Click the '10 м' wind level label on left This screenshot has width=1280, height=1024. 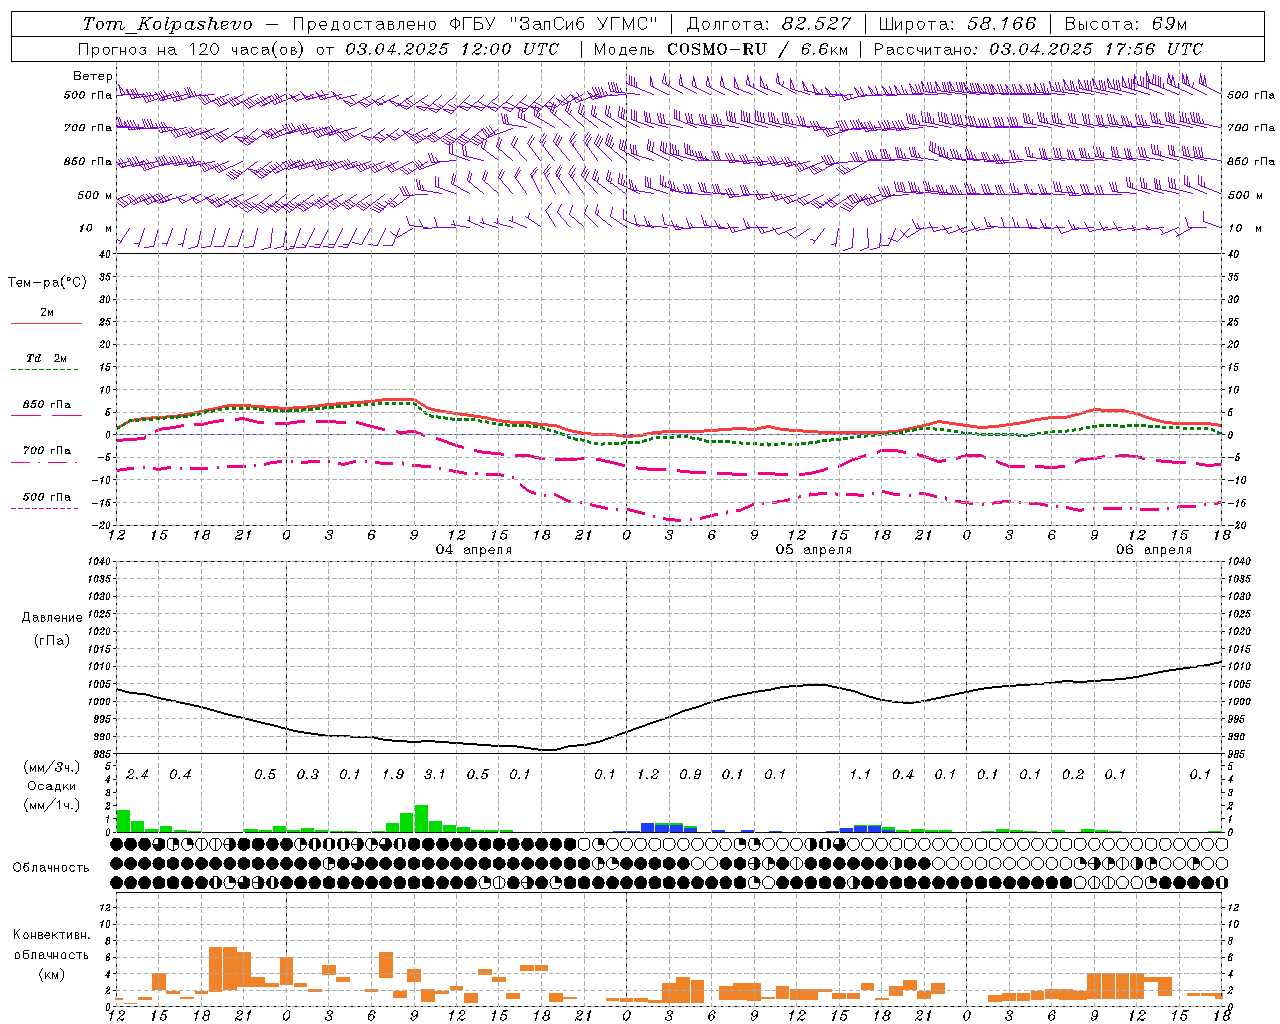96,228
